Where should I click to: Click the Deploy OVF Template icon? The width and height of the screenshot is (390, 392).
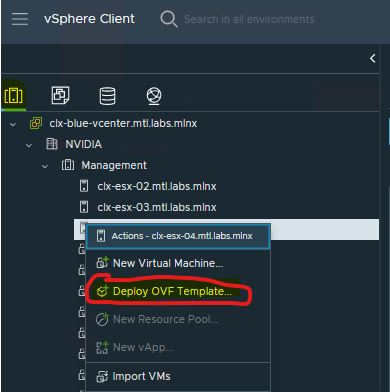point(102,291)
